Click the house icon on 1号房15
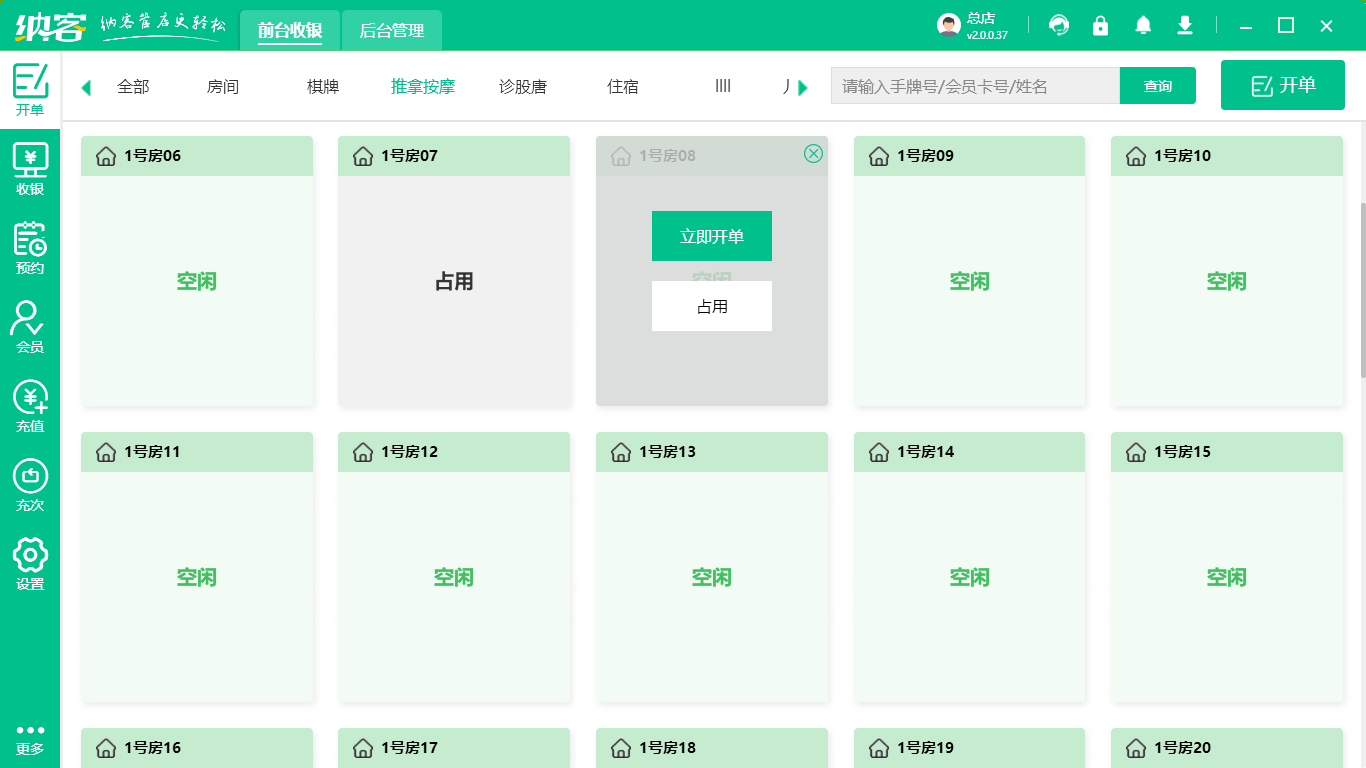The image size is (1366, 768). [x=1136, y=452]
